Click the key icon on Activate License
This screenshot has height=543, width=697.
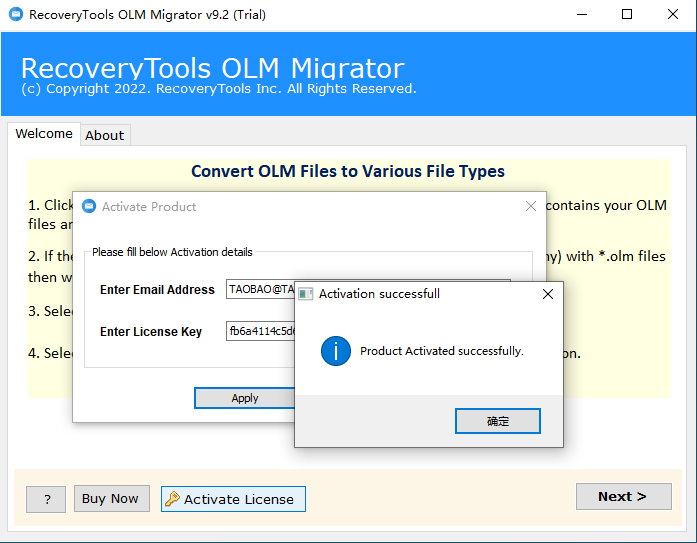coord(172,499)
